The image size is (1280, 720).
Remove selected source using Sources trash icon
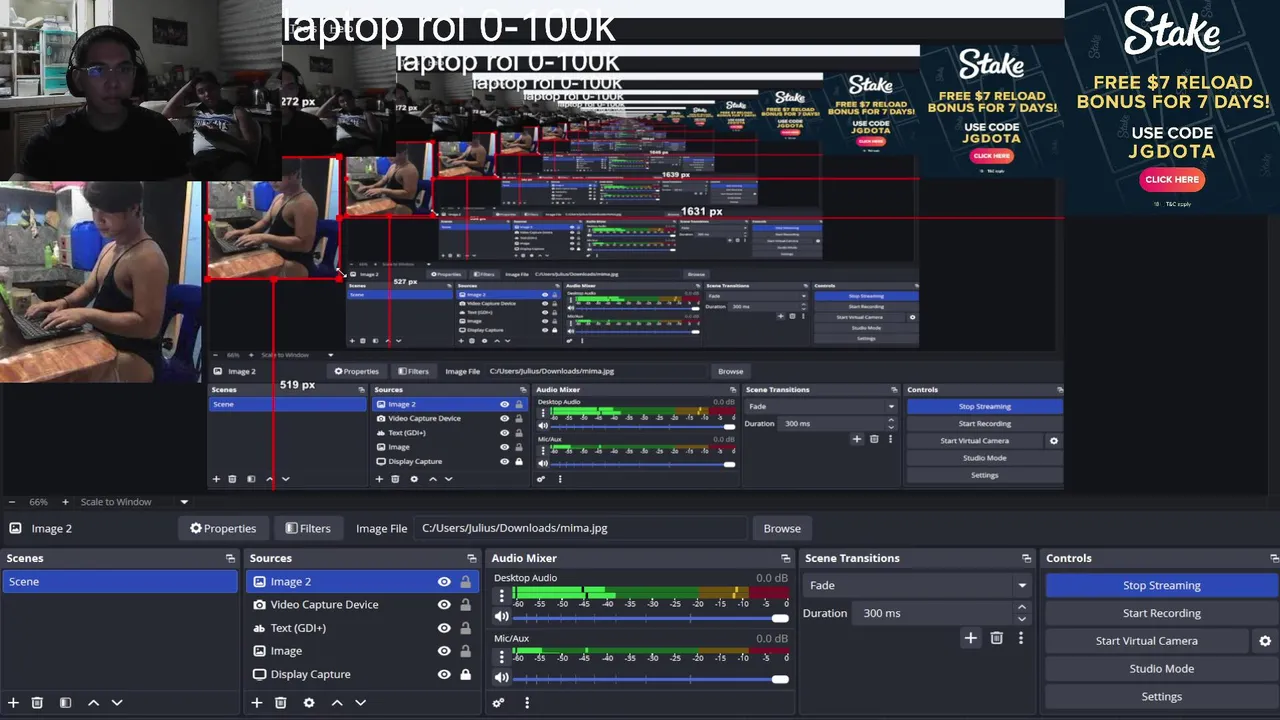281,703
